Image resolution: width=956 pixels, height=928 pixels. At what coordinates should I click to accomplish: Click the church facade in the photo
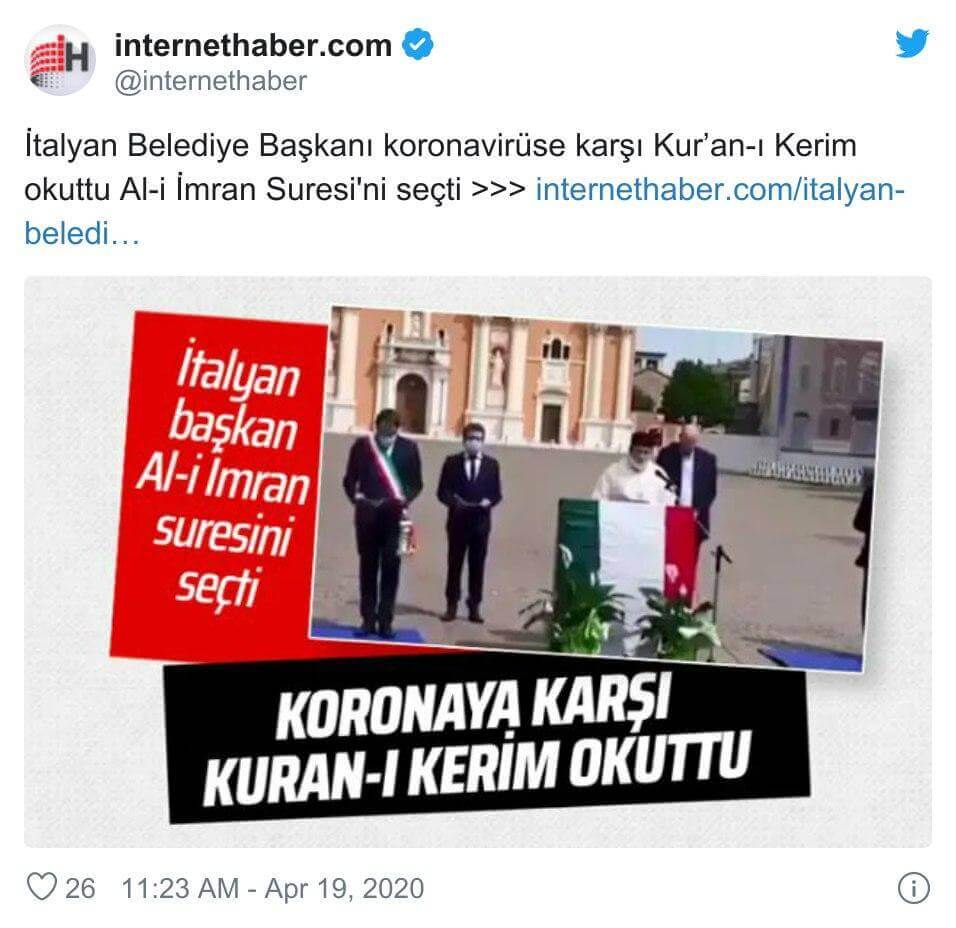482,376
